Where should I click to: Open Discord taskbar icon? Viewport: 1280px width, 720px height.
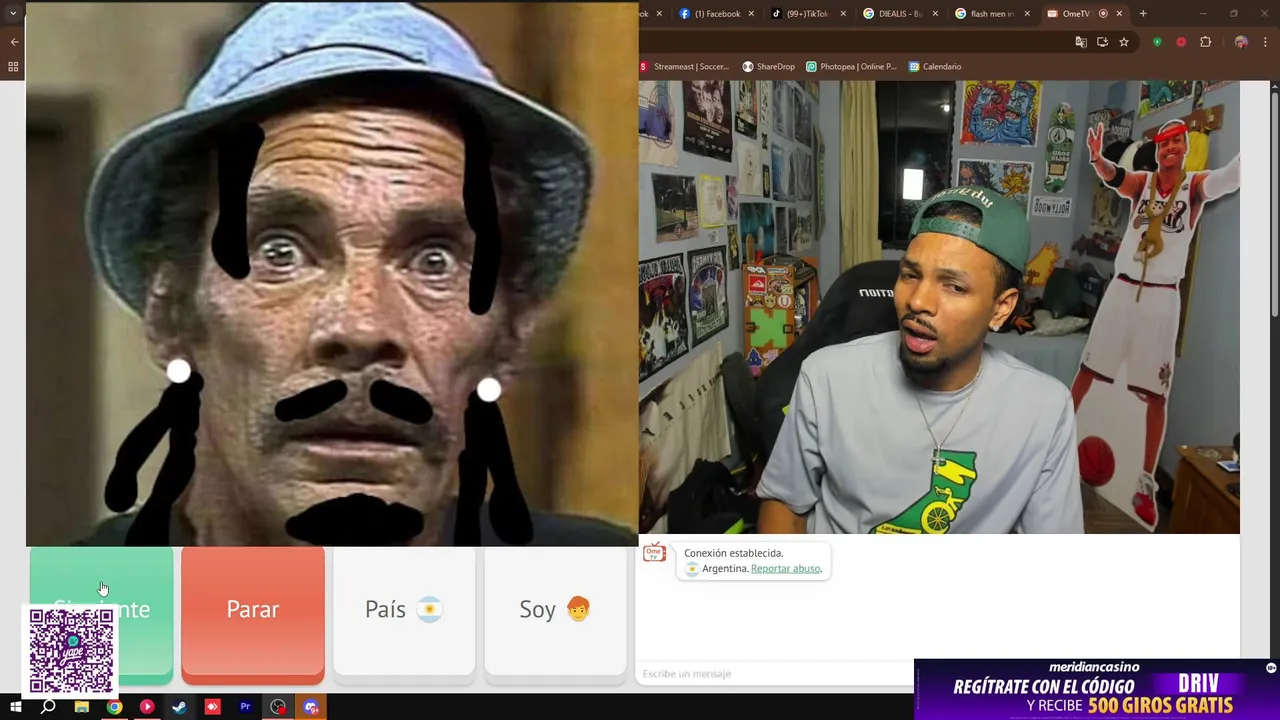coord(311,707)
